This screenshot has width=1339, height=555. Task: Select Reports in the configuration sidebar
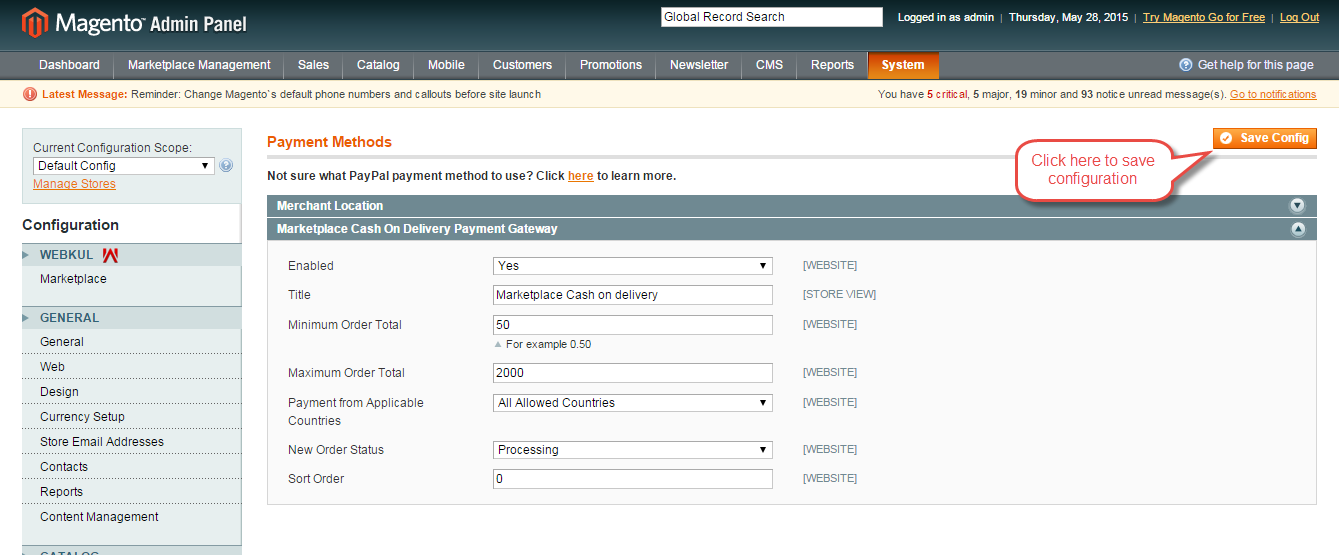click(61, 492)
